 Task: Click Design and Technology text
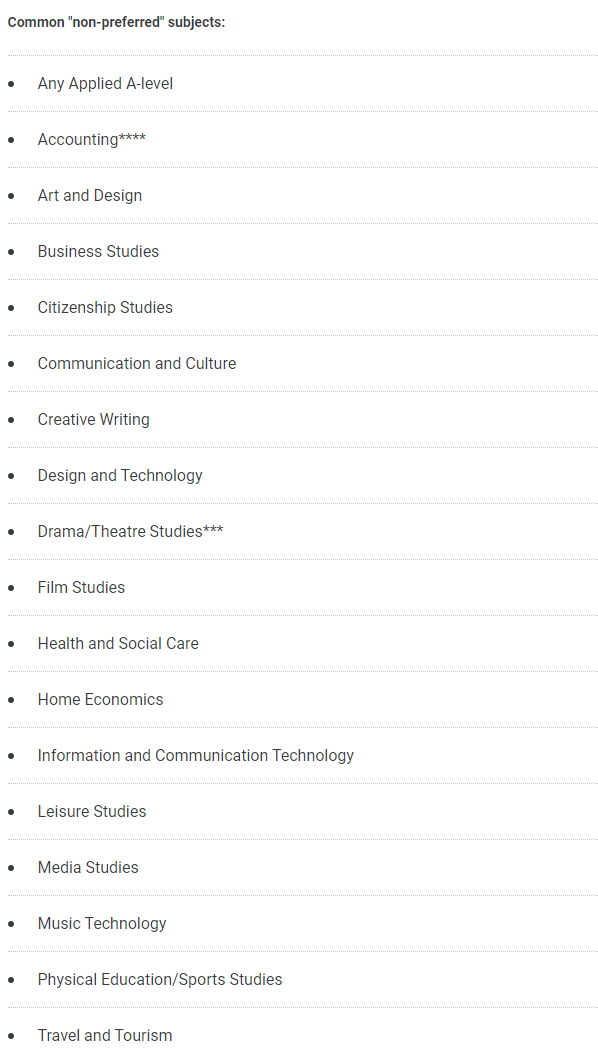[120, 475]
